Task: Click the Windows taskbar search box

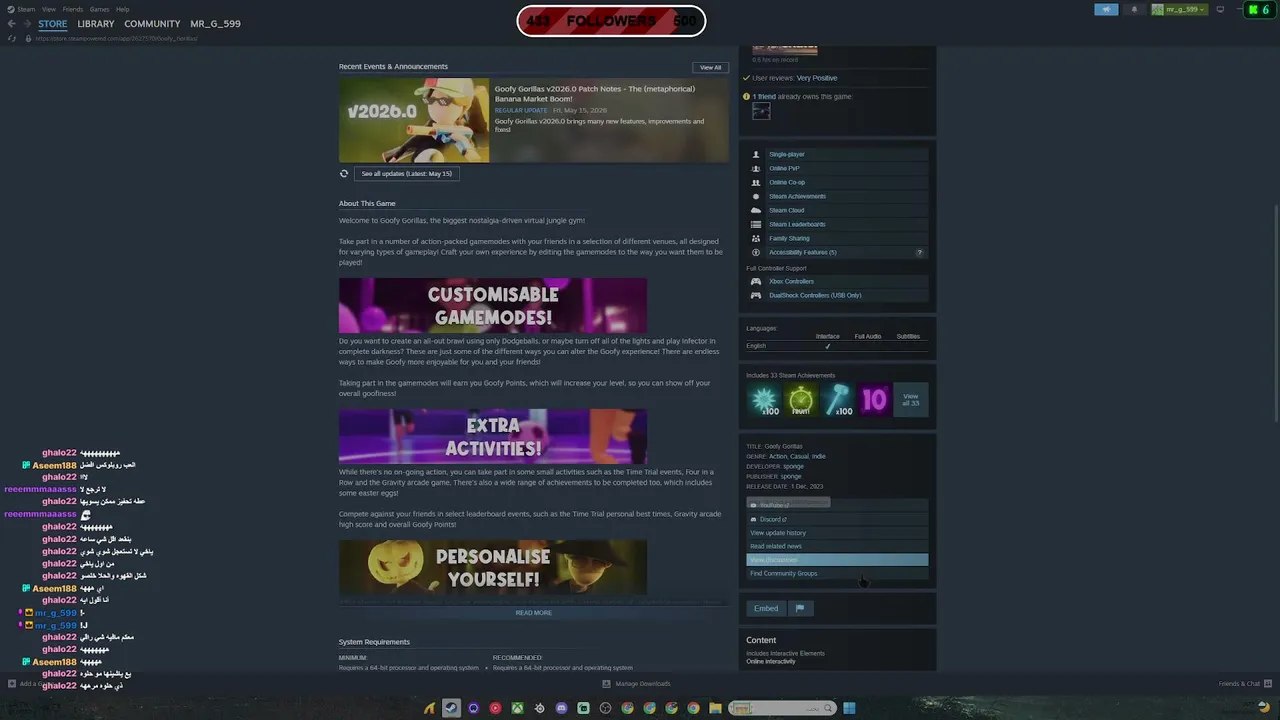Action: 782,708
